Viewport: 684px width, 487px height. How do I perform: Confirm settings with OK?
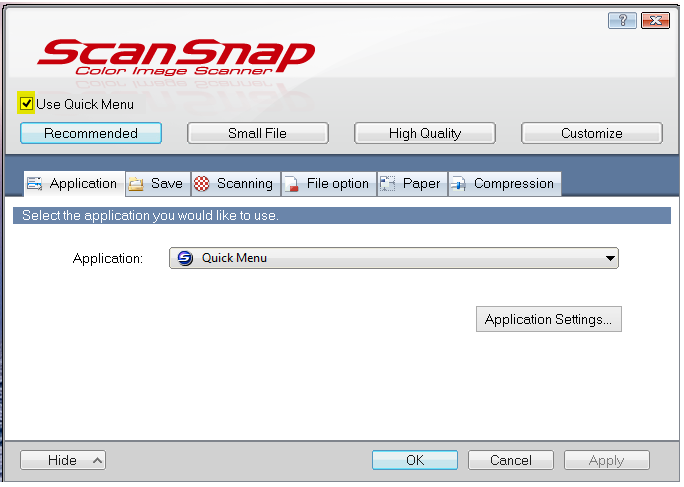coord(414,460)
